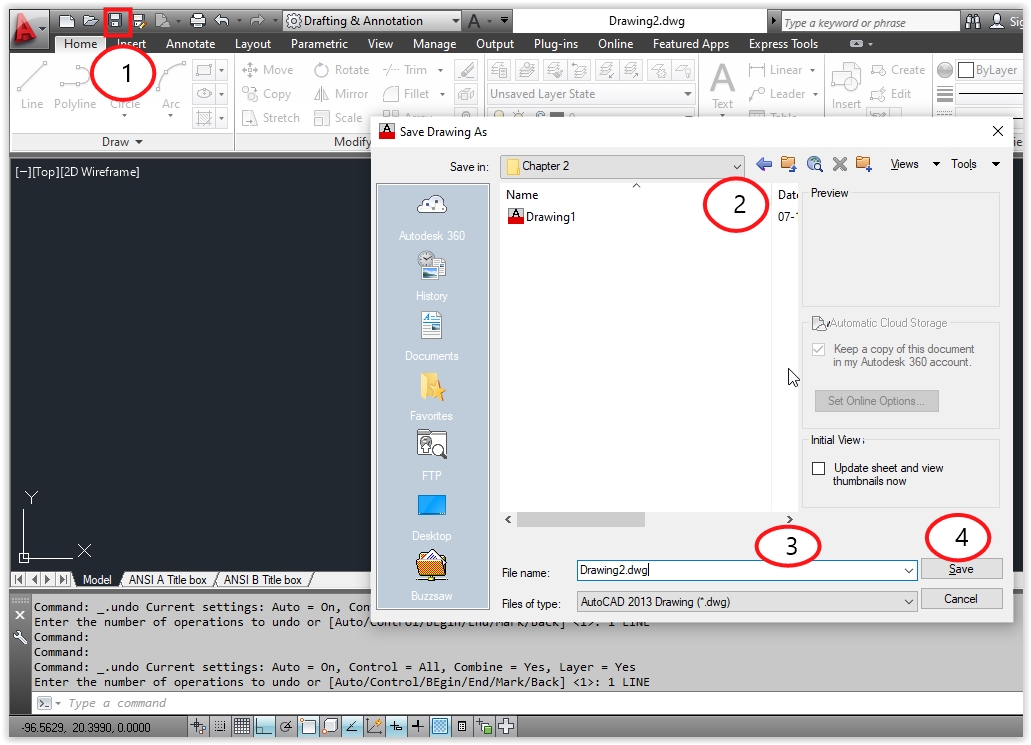The image size is (1031, 745).
Task: Open Favorites in places list
Action: pos(431,397)
